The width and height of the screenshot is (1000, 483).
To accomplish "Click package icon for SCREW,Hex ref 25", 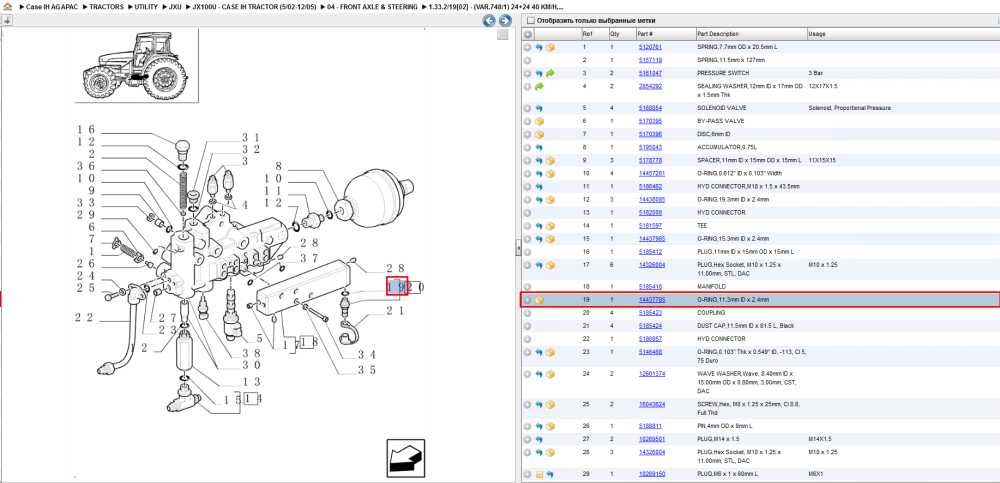I will tap(550, 405).
